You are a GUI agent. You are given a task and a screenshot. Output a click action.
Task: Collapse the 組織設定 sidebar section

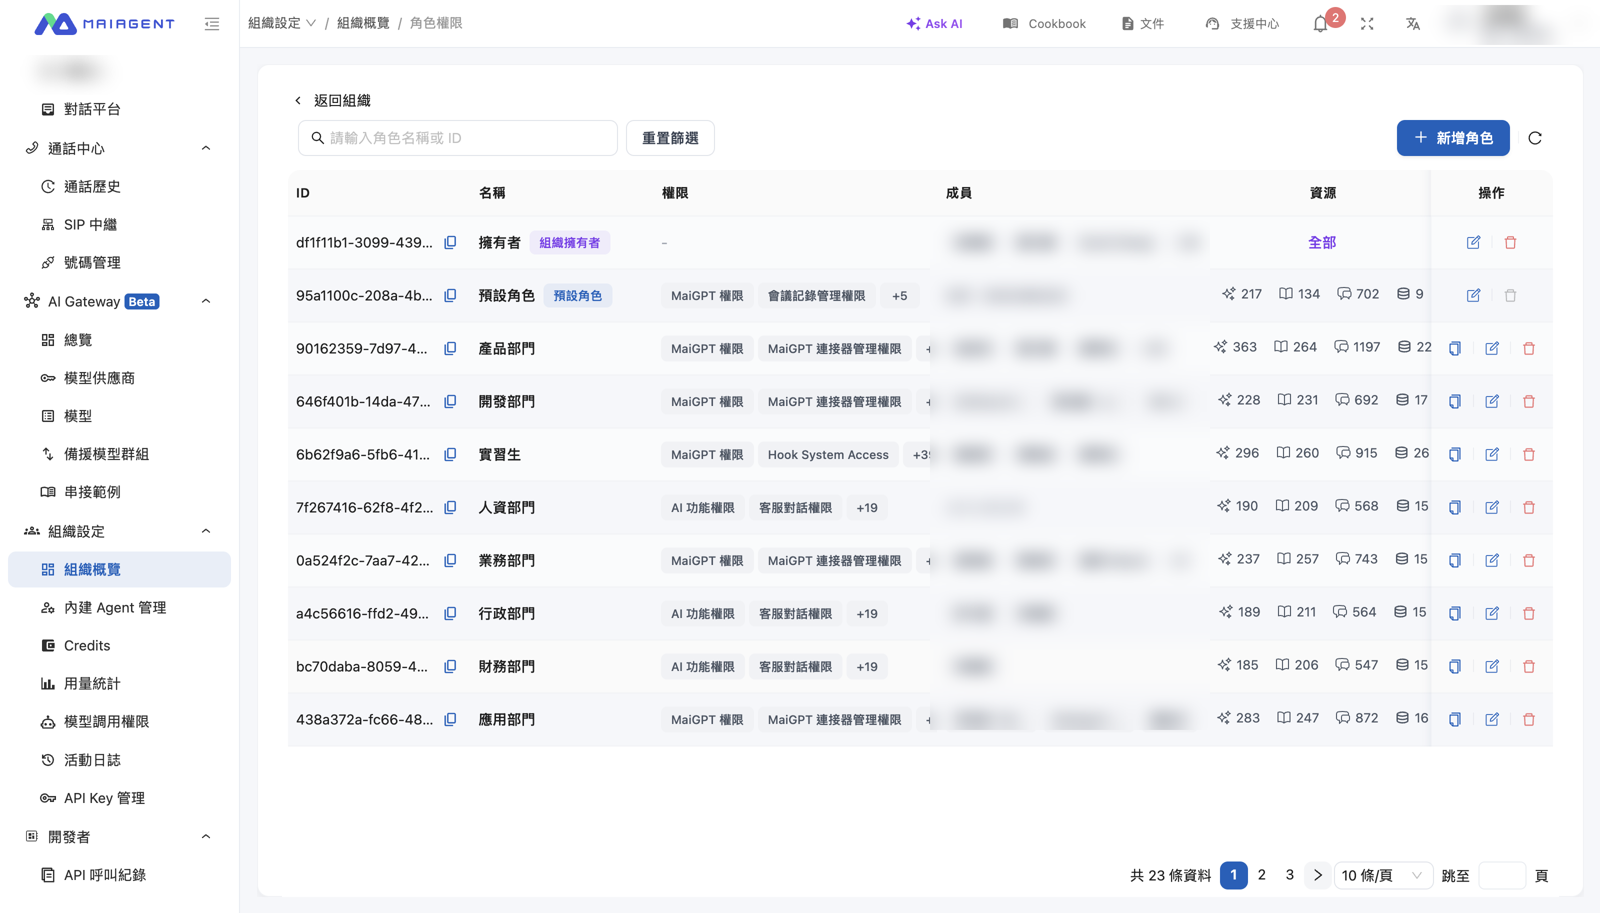point(206,531)
